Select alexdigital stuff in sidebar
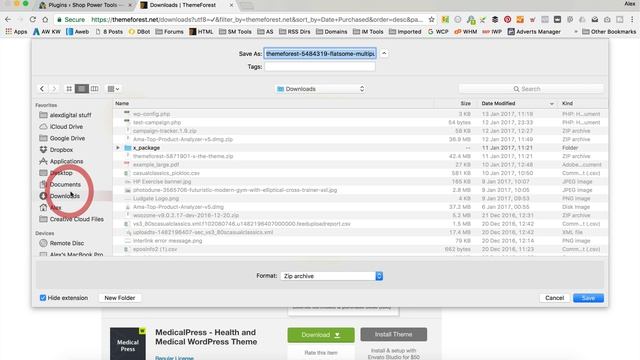Image resolution: width=640 pixels, height=360 pixels. pyautogui.click(x=71, y=115)
